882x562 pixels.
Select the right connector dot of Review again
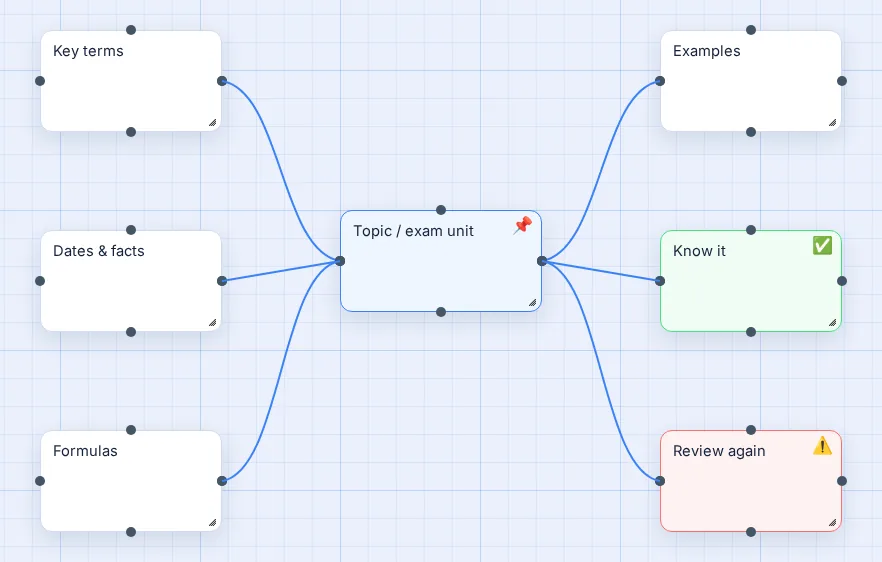coord(842,481)
